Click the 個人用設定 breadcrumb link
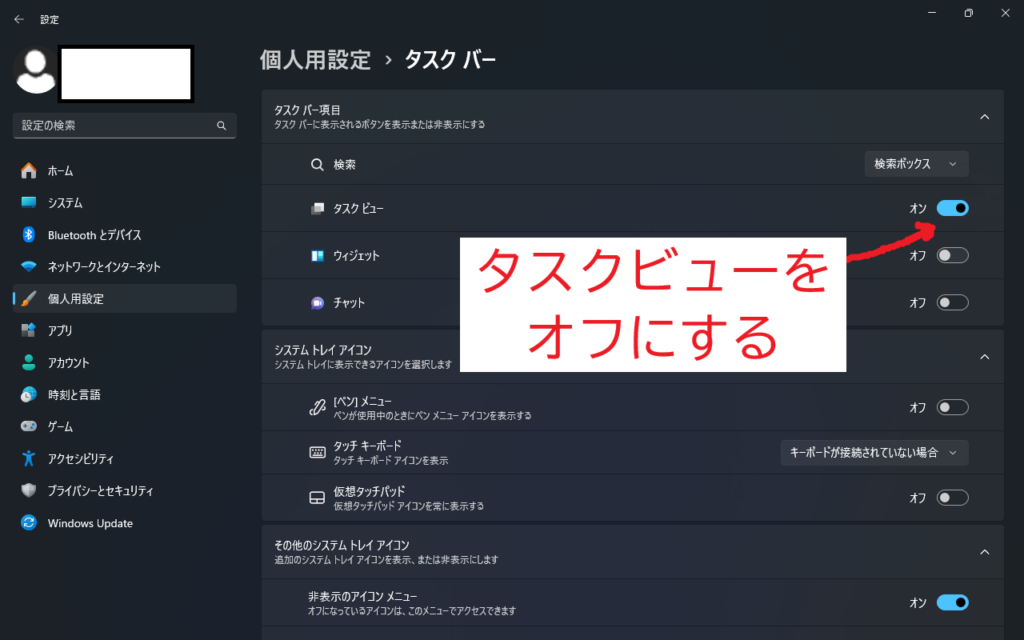 pos(315,60)
